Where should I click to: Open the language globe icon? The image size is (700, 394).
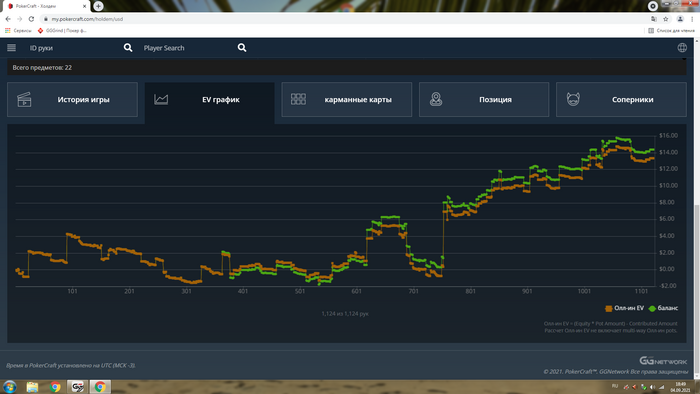(x=682, y=48)
